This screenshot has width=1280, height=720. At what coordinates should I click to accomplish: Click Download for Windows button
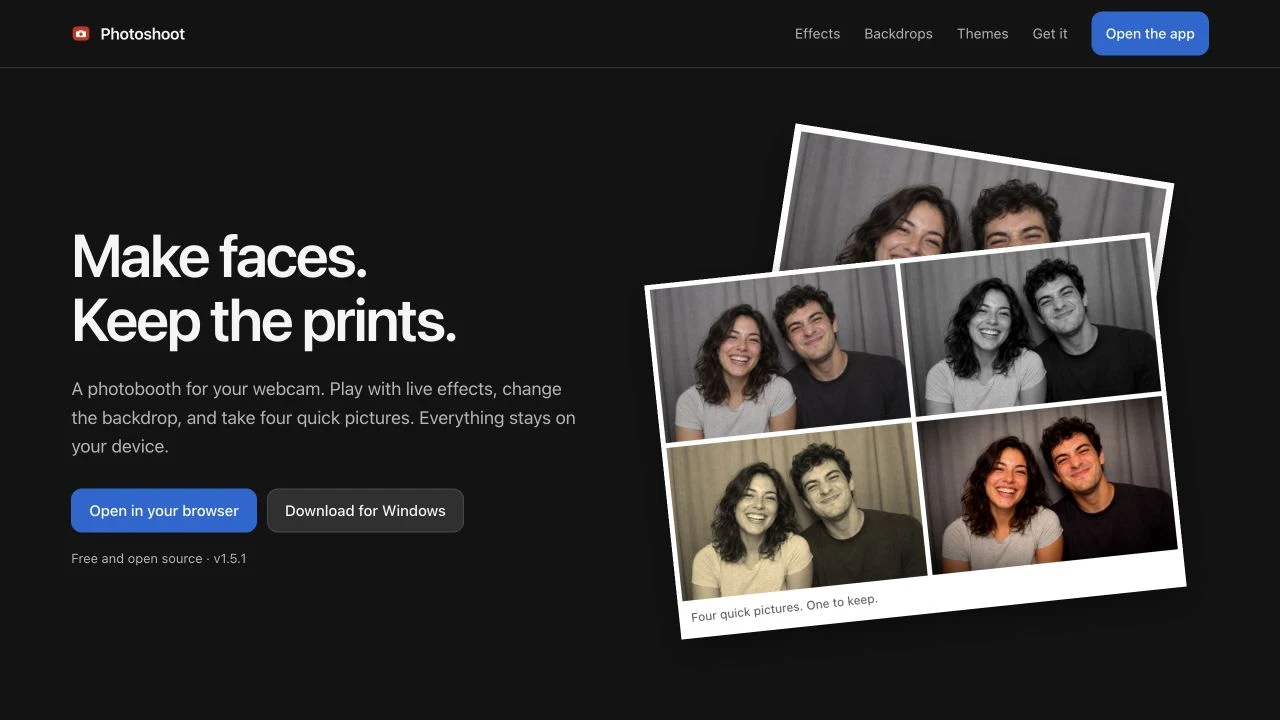coord(365,510)
